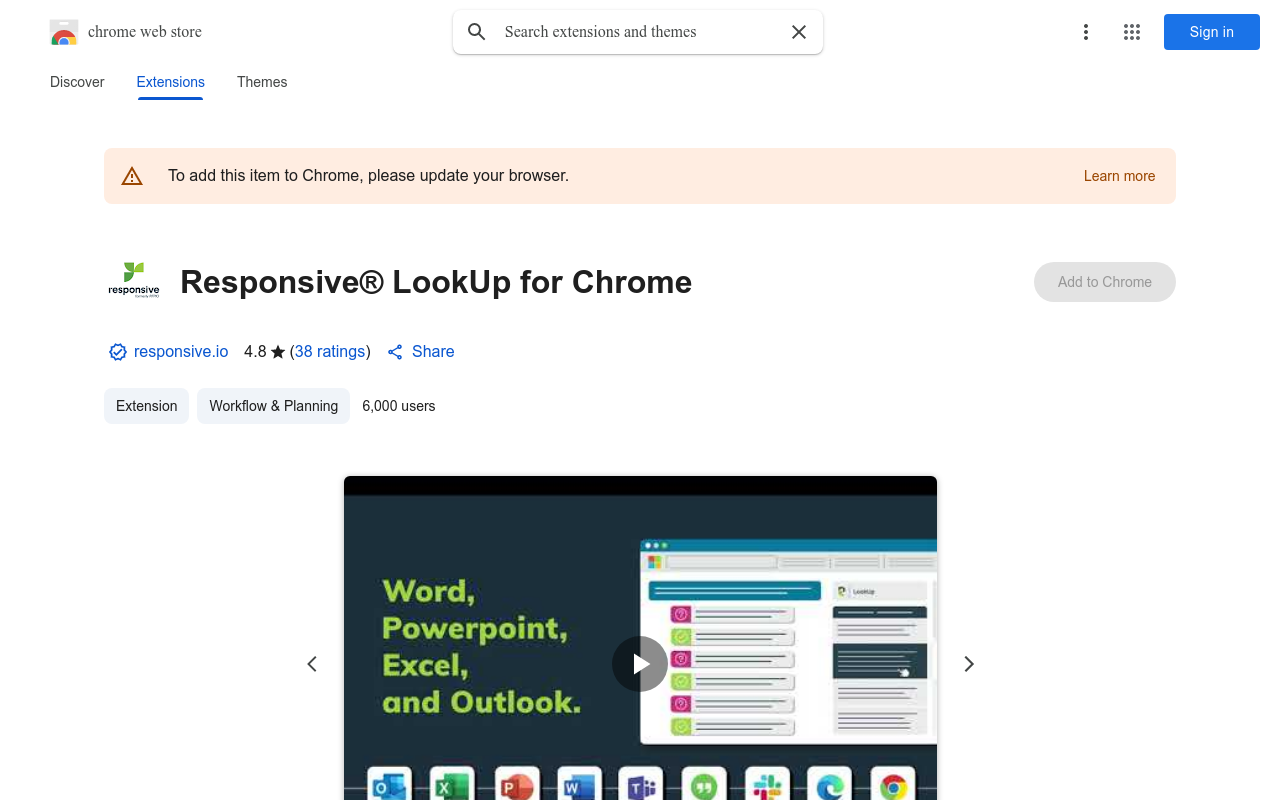This screenshot has width=1280, height=800.
Task: Click the Teams icon in the video preview
Action: 641,785
